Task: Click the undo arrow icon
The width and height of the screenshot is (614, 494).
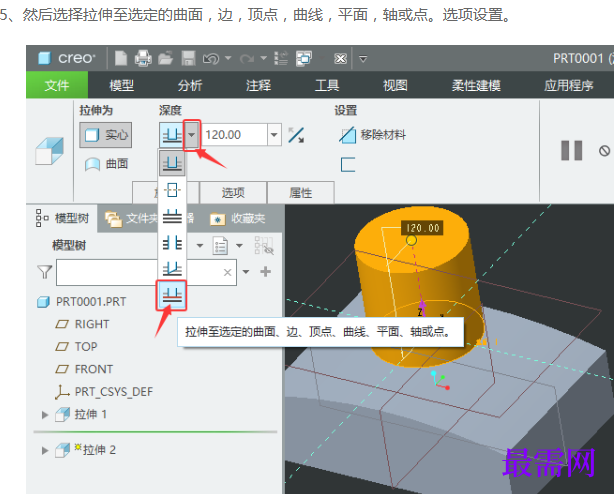Action: 211,59
